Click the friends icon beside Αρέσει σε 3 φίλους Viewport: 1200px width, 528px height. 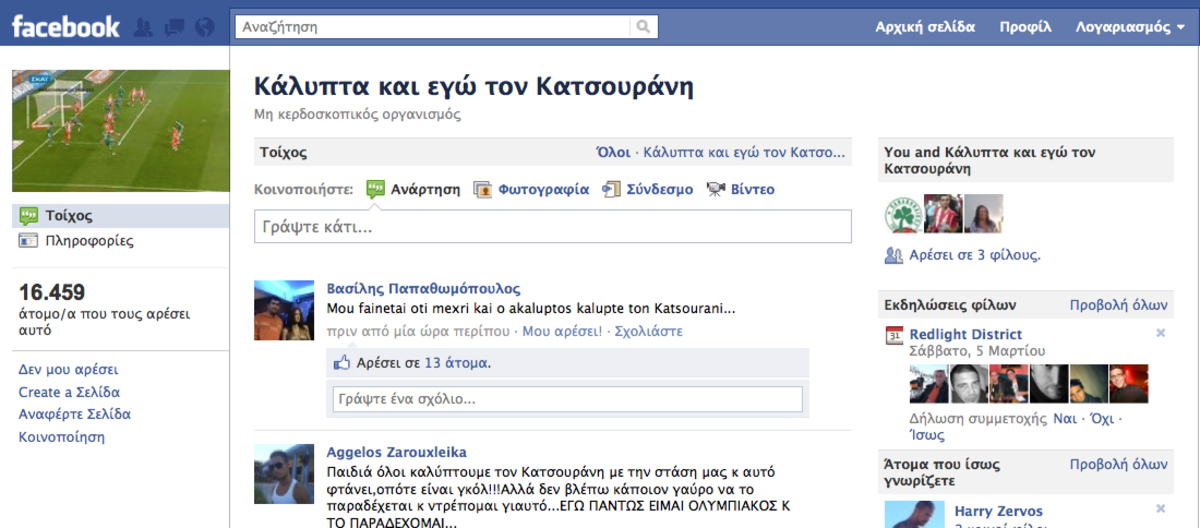(894, 255)
